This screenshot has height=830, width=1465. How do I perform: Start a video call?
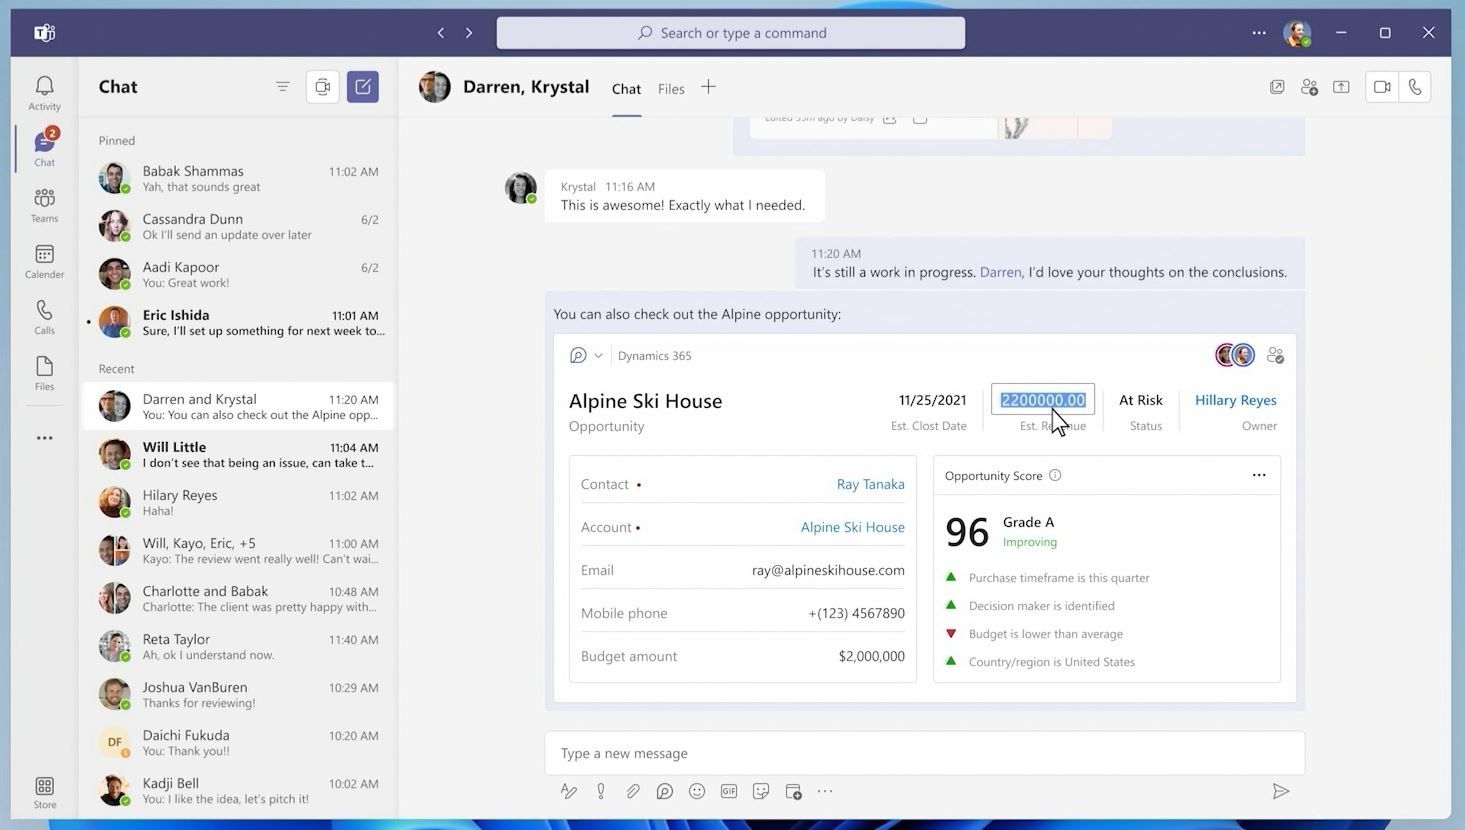[x=1382, y=87]
